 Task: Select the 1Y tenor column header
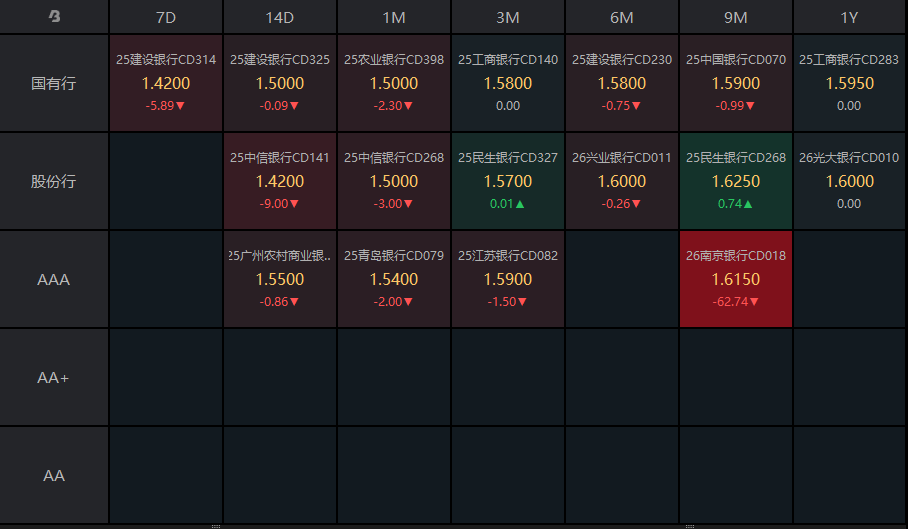click(849, 17)
